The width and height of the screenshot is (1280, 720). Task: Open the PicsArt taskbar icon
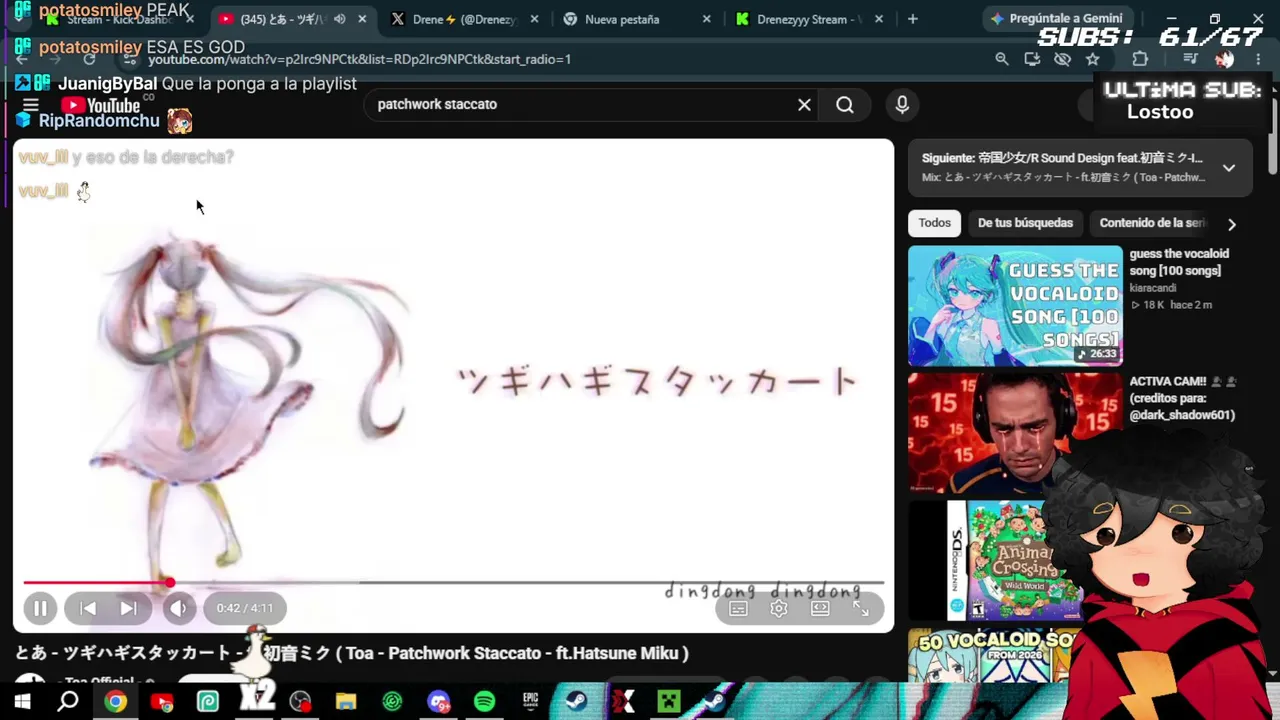pos(208,701)
